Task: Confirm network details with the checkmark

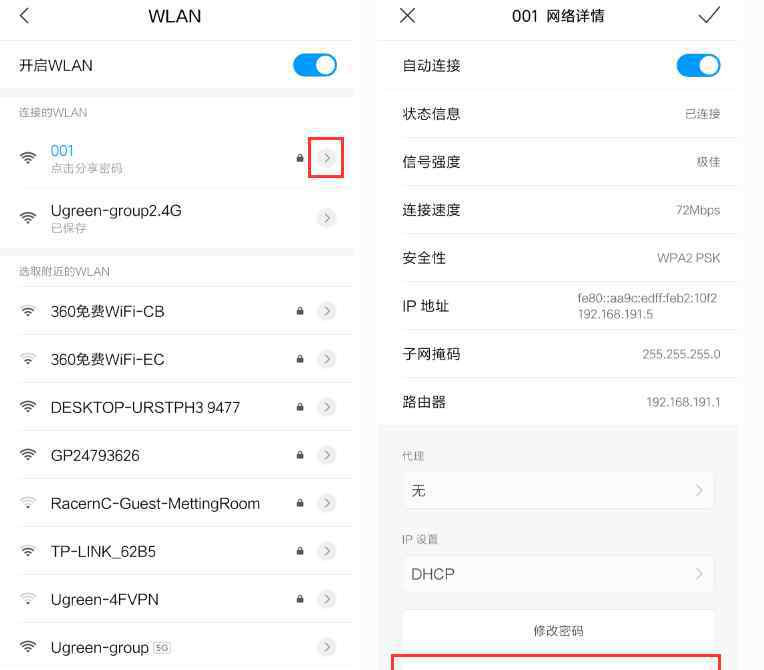Action: 709,15
